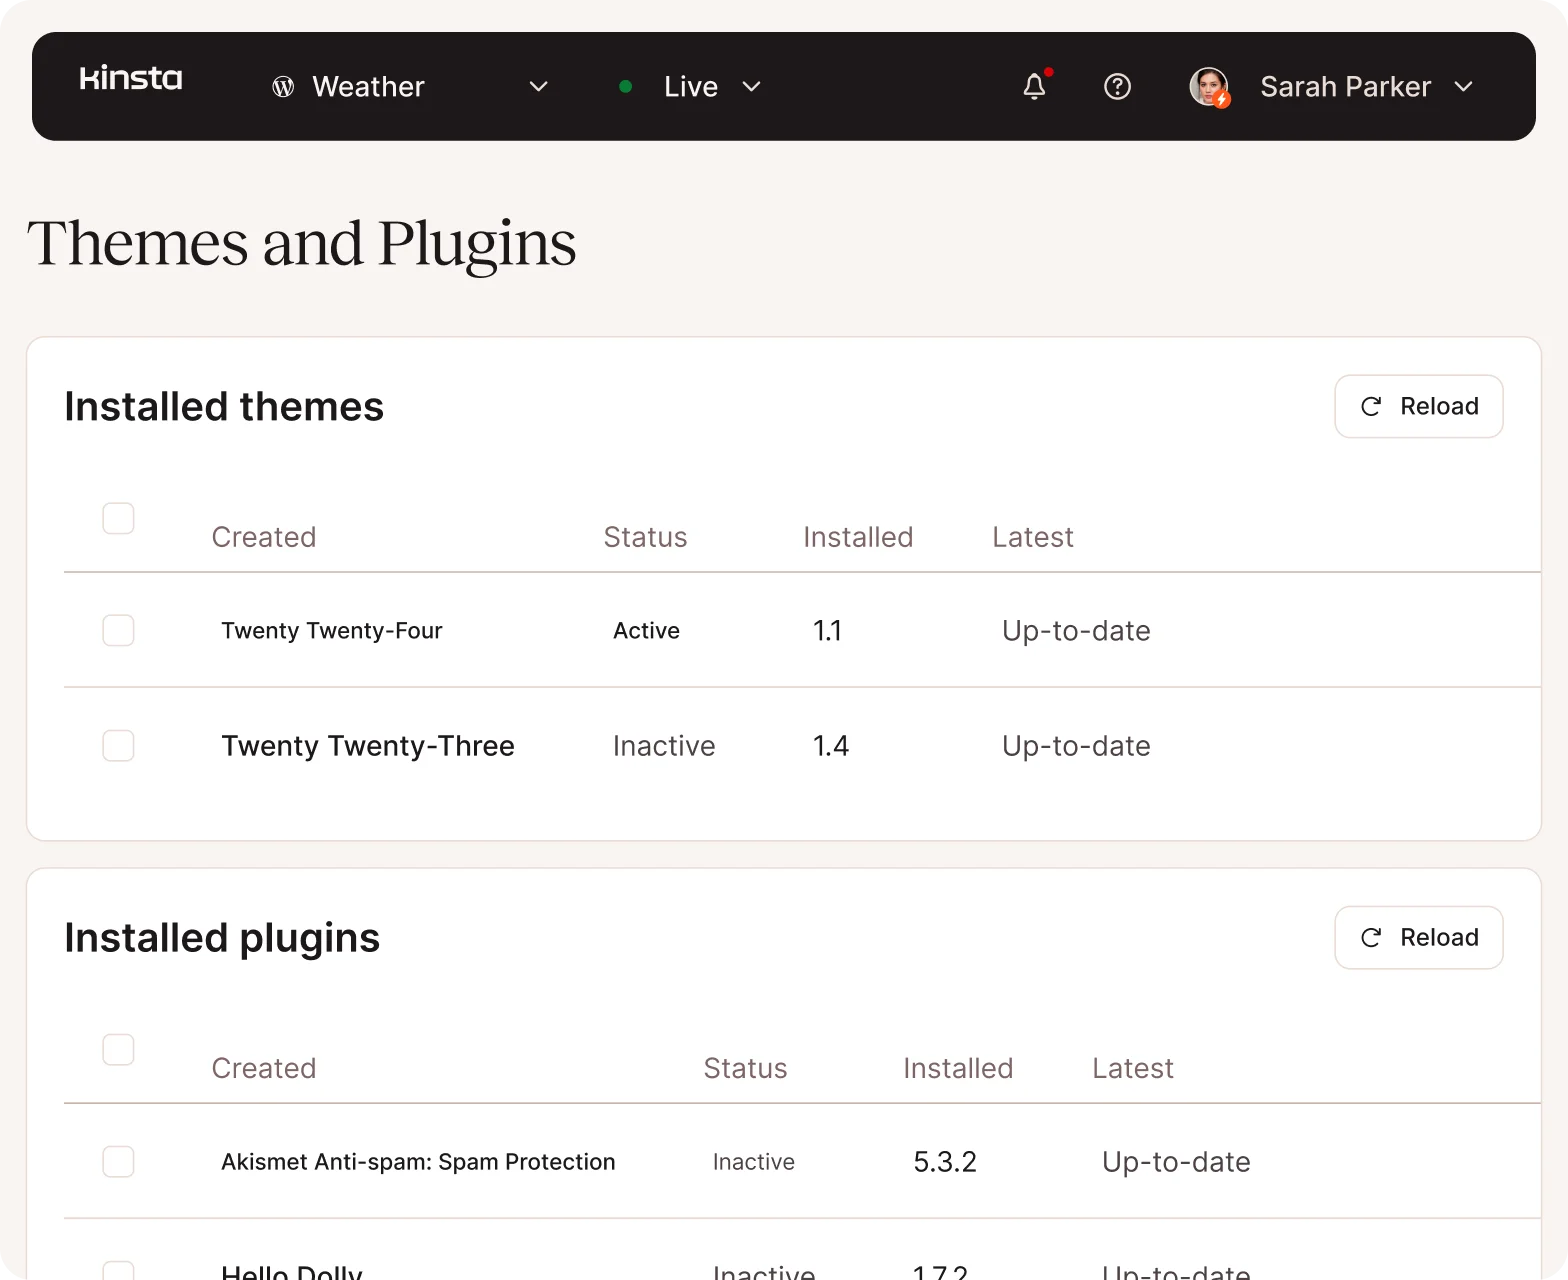The image size is (1568, 1280).
Task: Tick the Akismet Anti-spam plugin checkbox
Action: (119, 1161)
